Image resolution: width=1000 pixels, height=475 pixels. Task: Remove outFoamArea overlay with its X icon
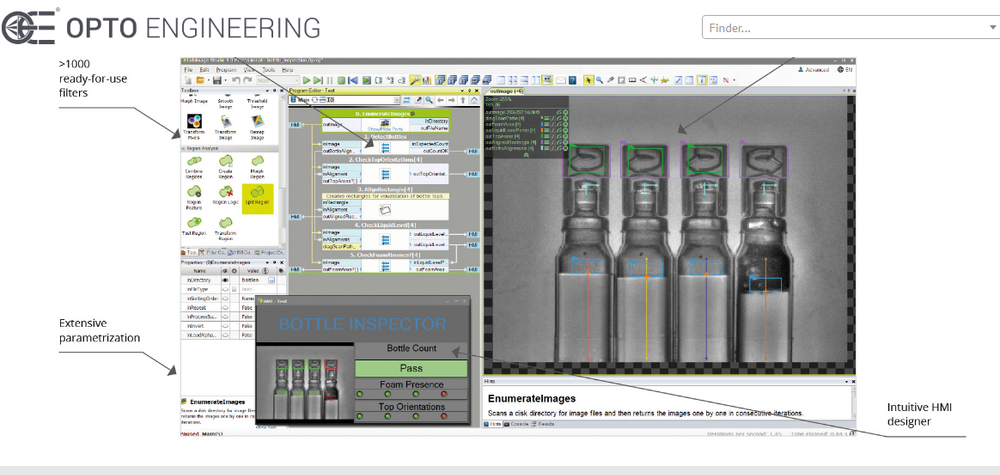565,124
